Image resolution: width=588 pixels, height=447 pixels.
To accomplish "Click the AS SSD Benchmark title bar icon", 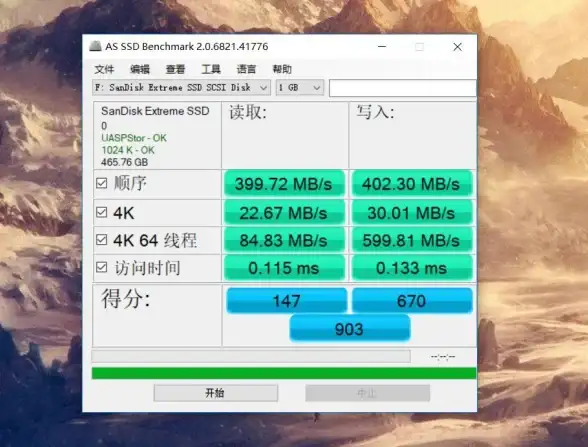I will pyautogui.click(x=95, y=46).
